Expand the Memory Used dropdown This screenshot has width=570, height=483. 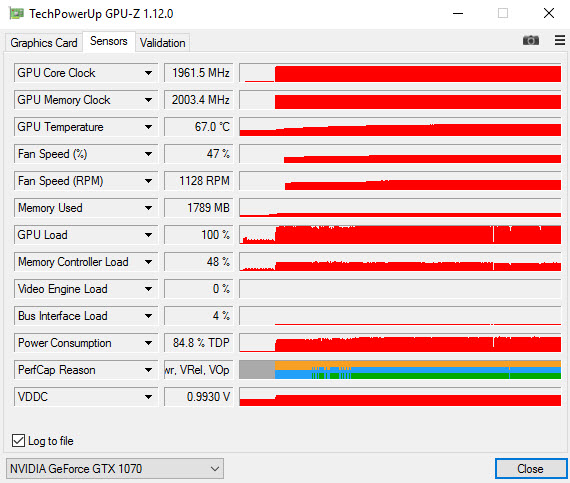[148, 208]
